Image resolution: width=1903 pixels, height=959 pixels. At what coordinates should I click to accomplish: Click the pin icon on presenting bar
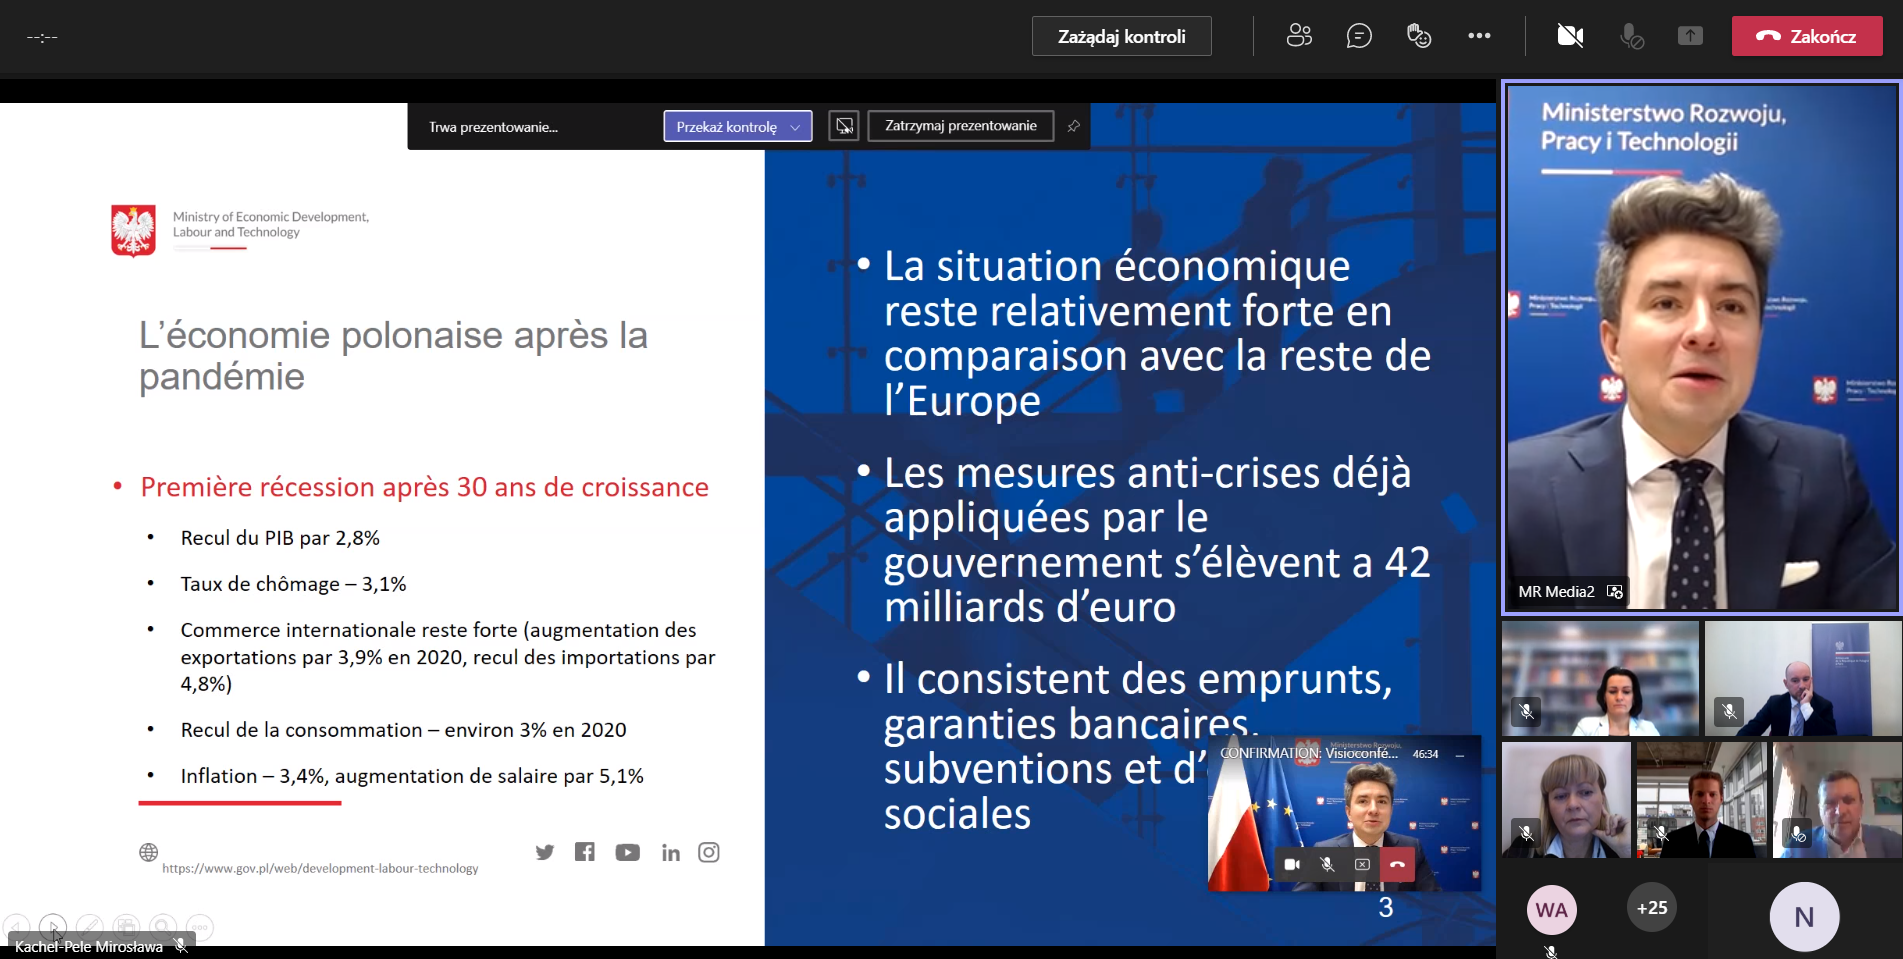pos(1073,126)
